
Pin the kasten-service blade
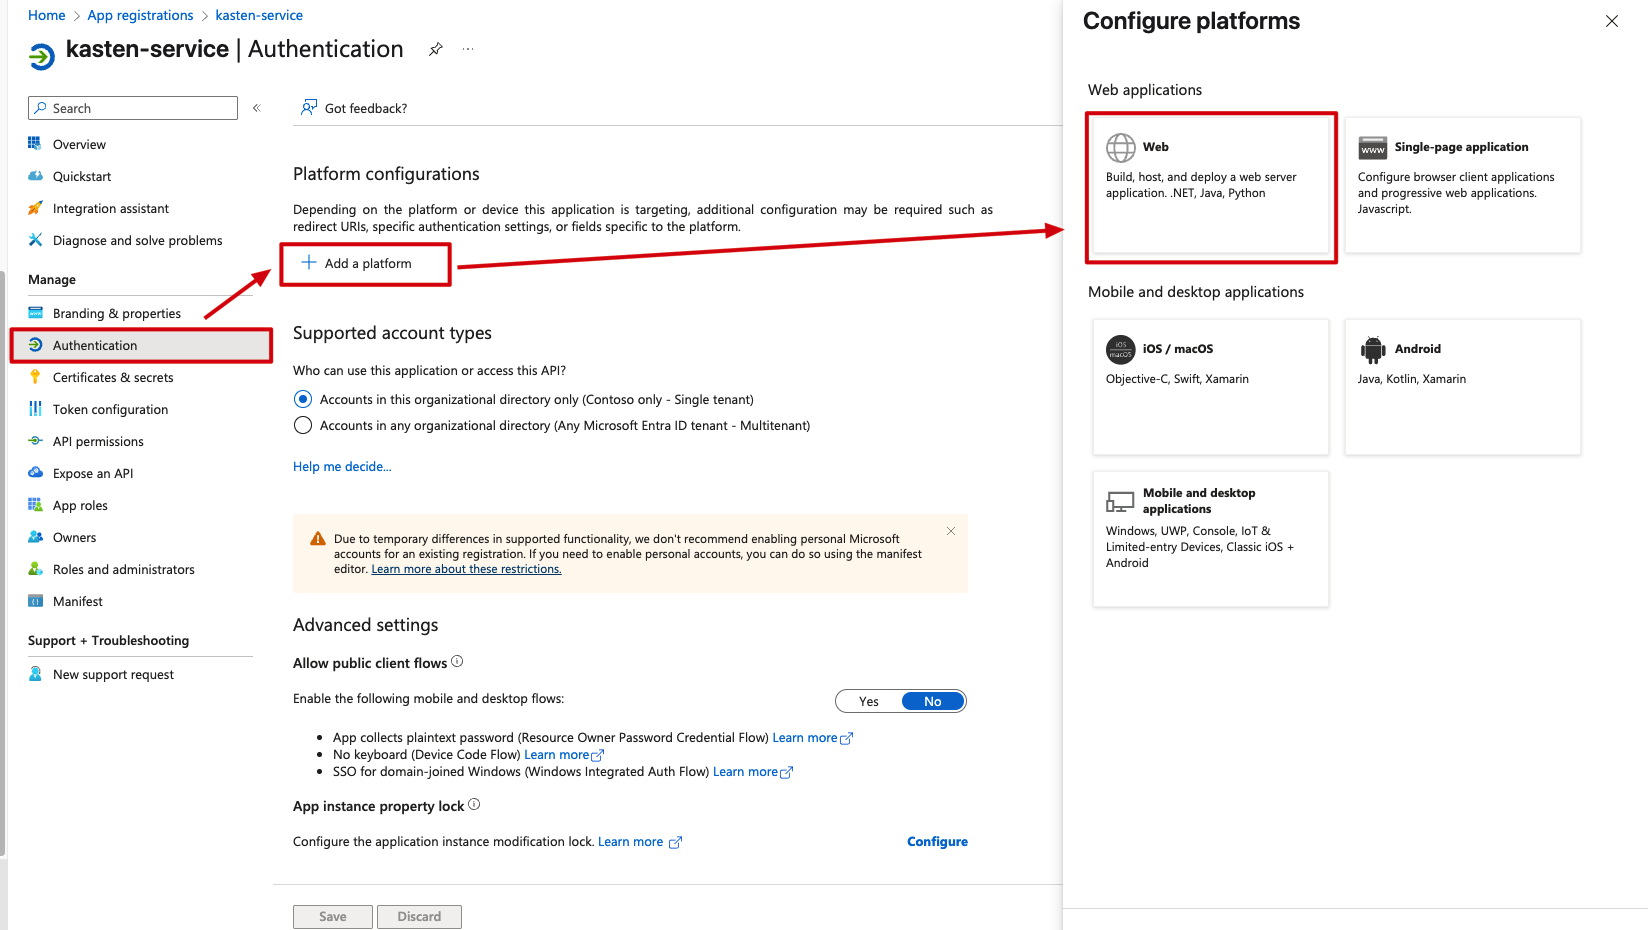tap(436, 49)
